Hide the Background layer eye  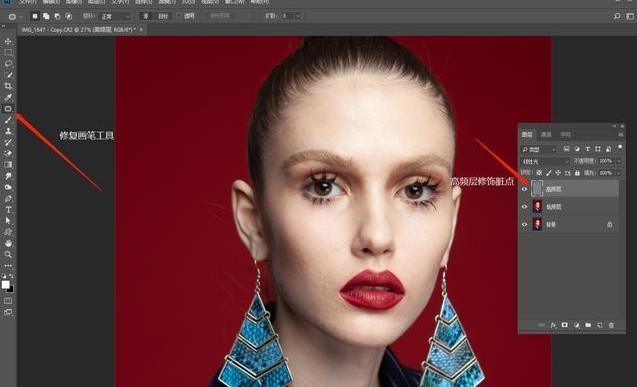click(524, 225)
